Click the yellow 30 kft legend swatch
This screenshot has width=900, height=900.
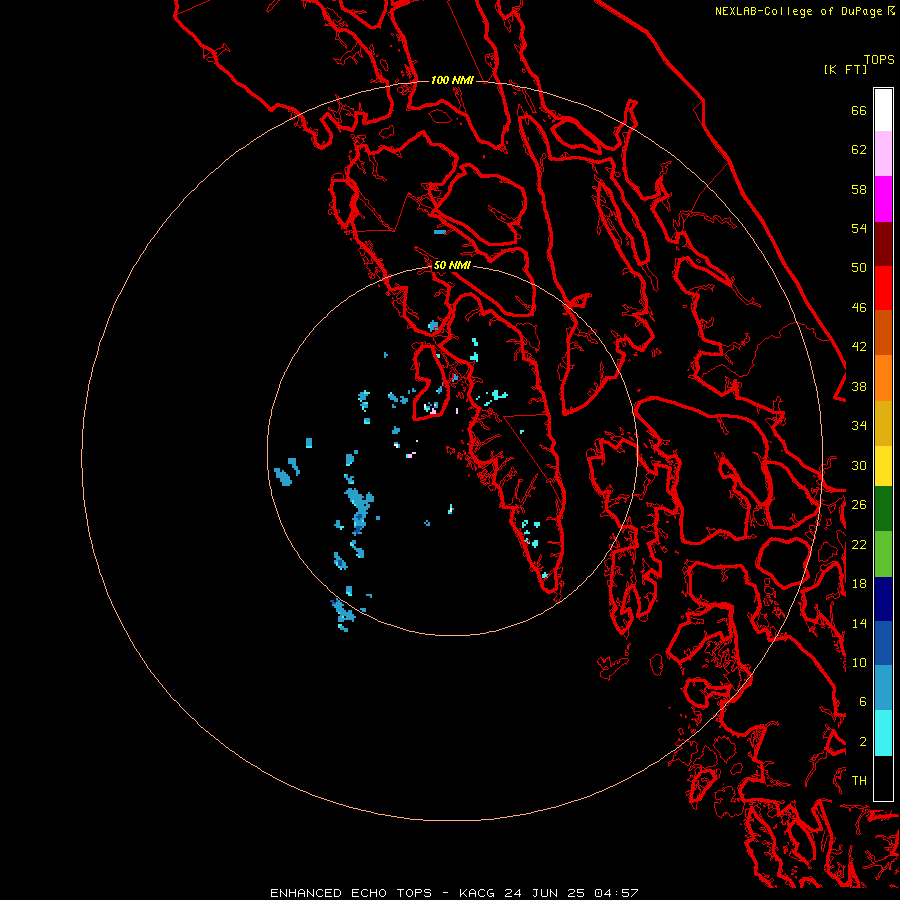[883, 466]
